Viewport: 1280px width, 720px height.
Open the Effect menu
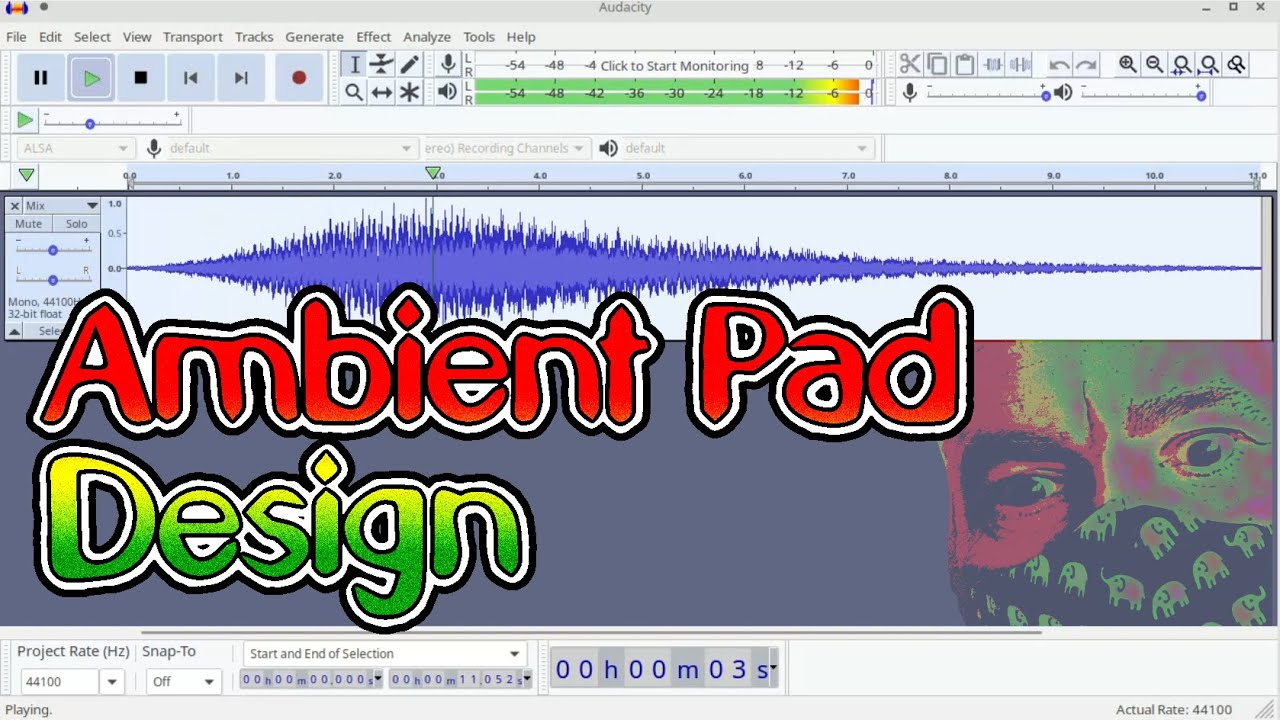pyautogui.click(x=374, y=36)
